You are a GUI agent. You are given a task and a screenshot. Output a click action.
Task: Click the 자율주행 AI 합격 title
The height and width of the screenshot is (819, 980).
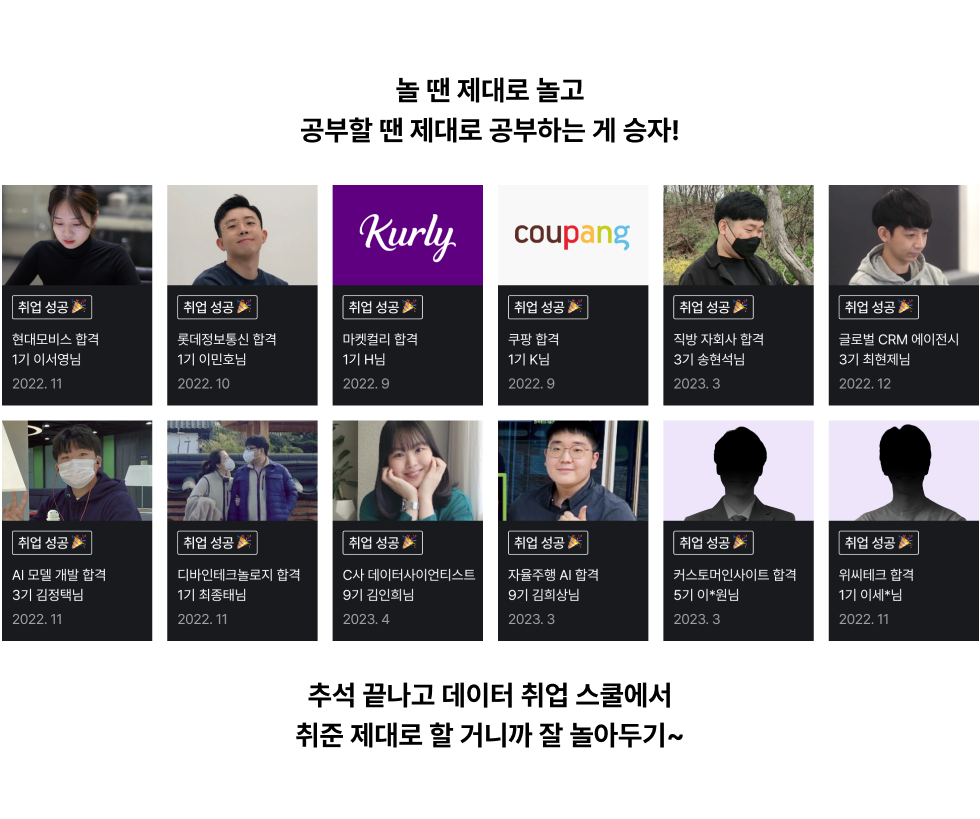pos(553,575)
